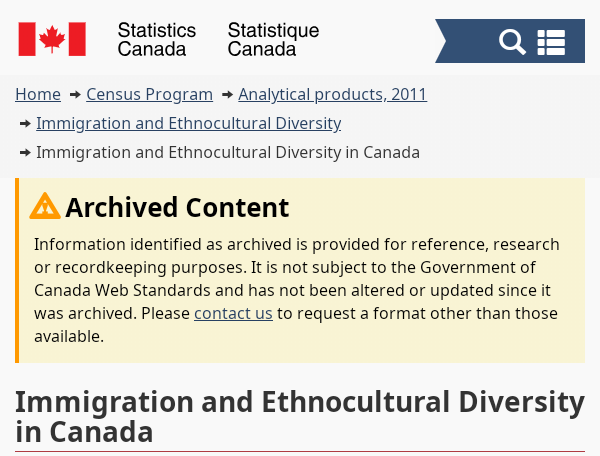Click the blue header banner's notched edge
Image resolution: width=600 pixels, height=456 pixels.
coord(442,41)
